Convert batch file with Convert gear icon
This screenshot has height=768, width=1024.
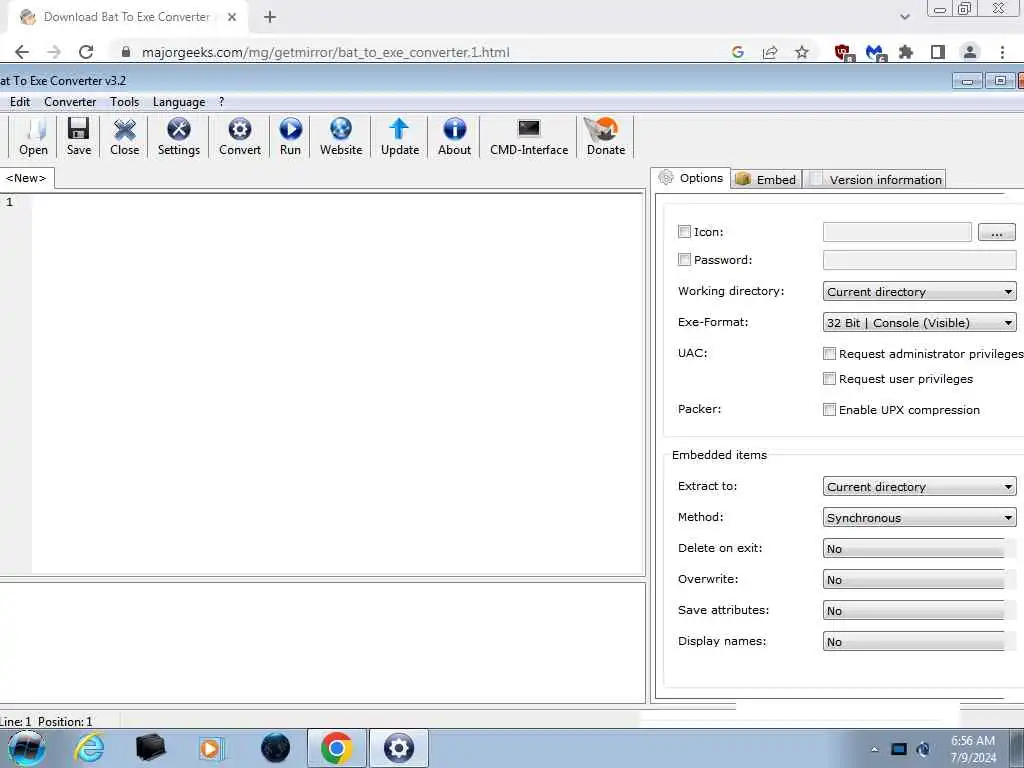[240, 136]
